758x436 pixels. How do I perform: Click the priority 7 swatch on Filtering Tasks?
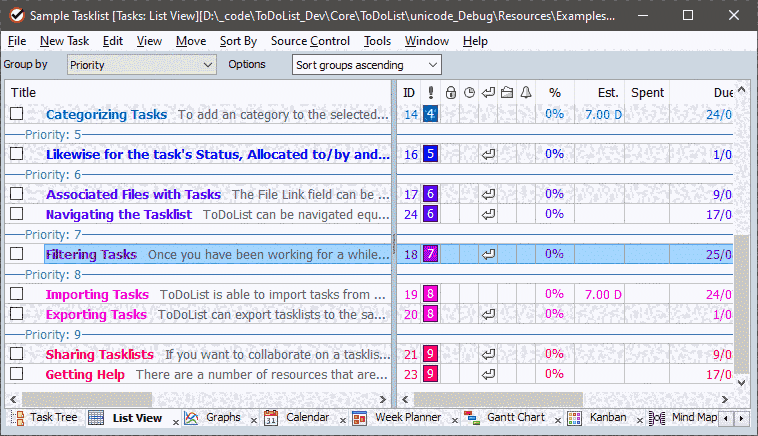point(430,254)
